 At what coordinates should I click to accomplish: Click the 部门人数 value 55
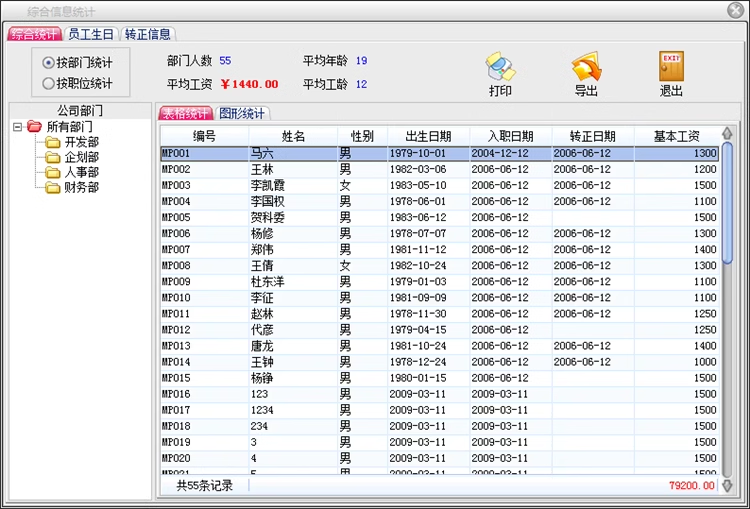[x=225, y=61]
